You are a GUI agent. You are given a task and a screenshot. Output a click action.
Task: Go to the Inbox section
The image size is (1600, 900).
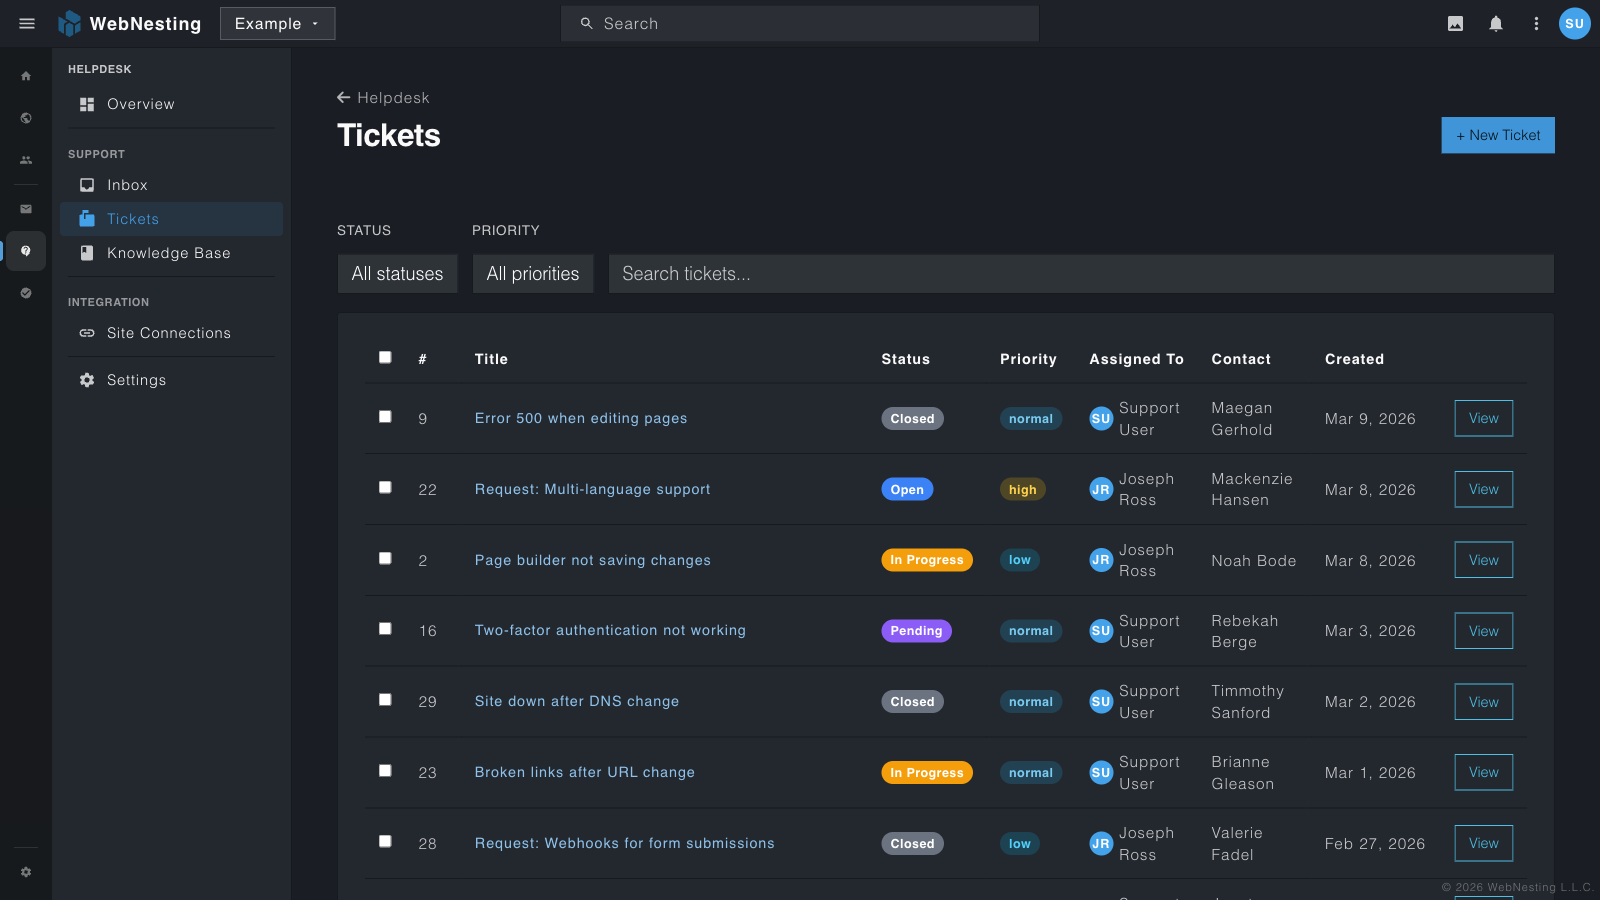tap(127, 185)
